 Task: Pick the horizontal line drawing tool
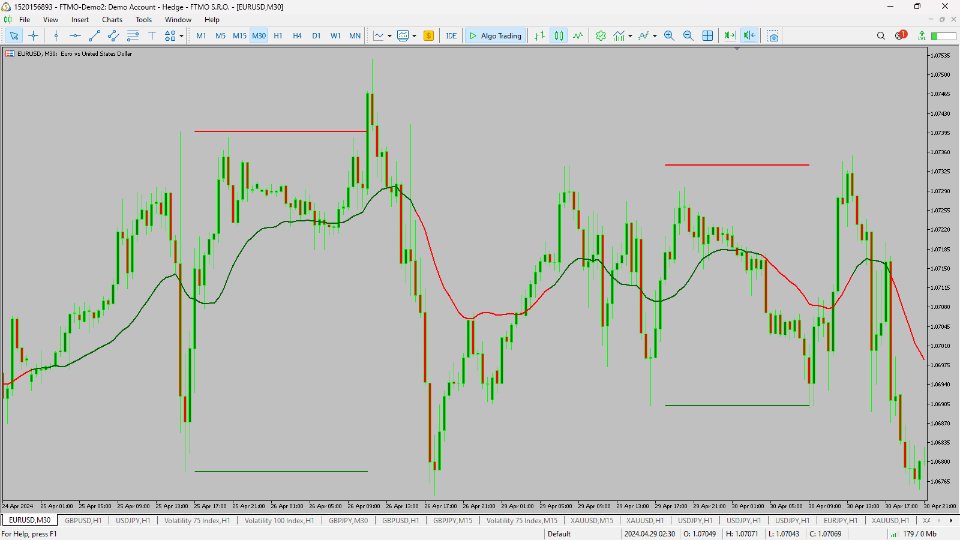point(75,36)
